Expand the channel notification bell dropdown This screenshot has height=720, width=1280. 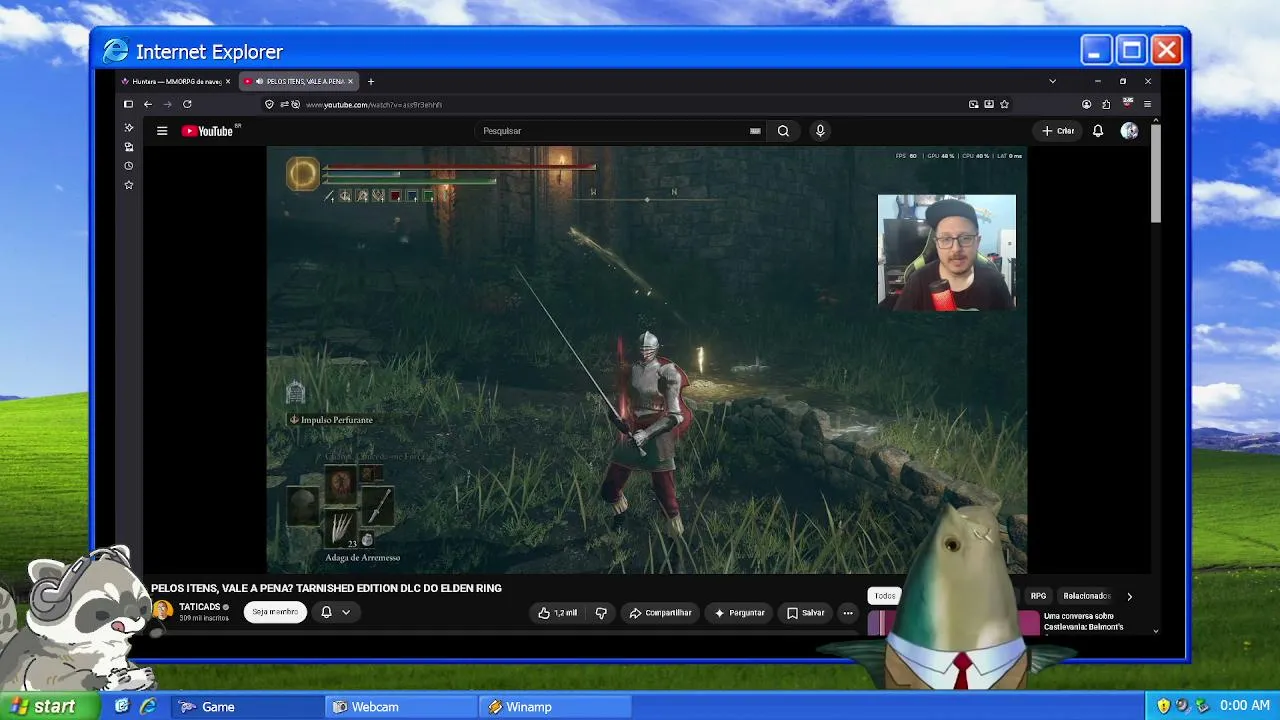pos(335,612)
